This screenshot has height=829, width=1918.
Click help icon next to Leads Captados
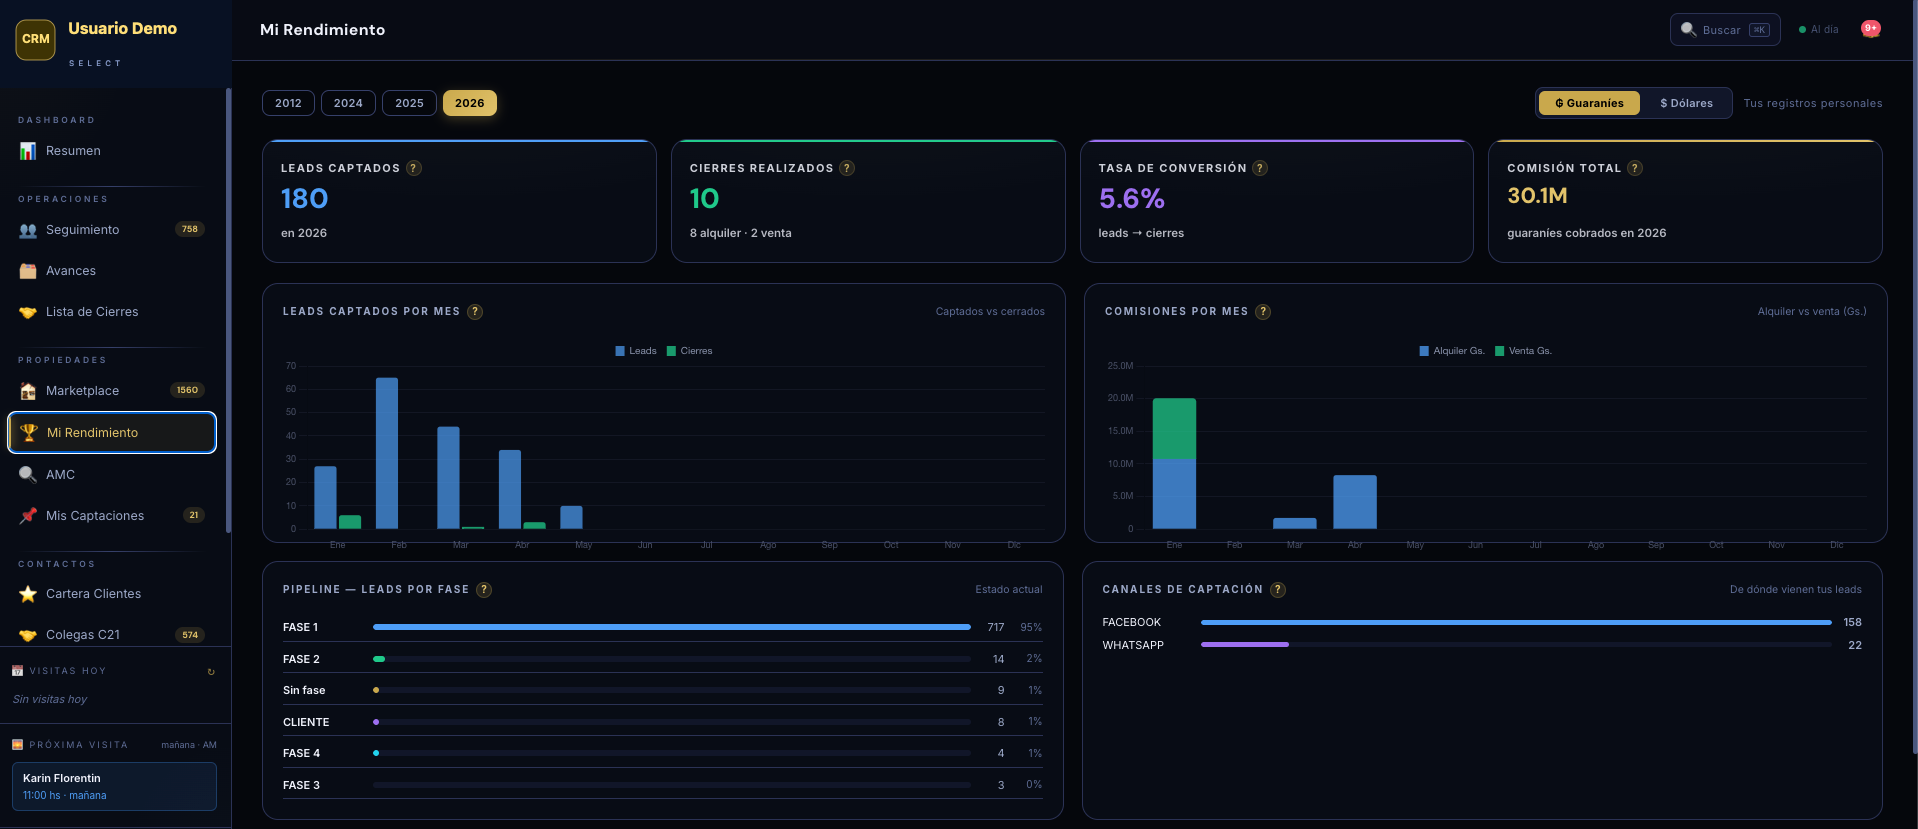[414, 168]
